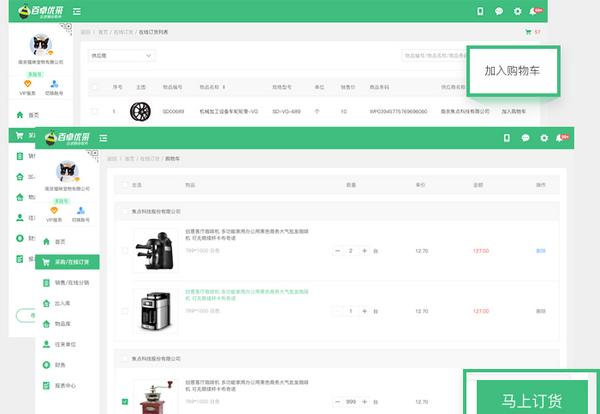Click 切换账号 icon in cart window
The height and width of the screenshot is (414, 600).
click(x=81, y=210)
